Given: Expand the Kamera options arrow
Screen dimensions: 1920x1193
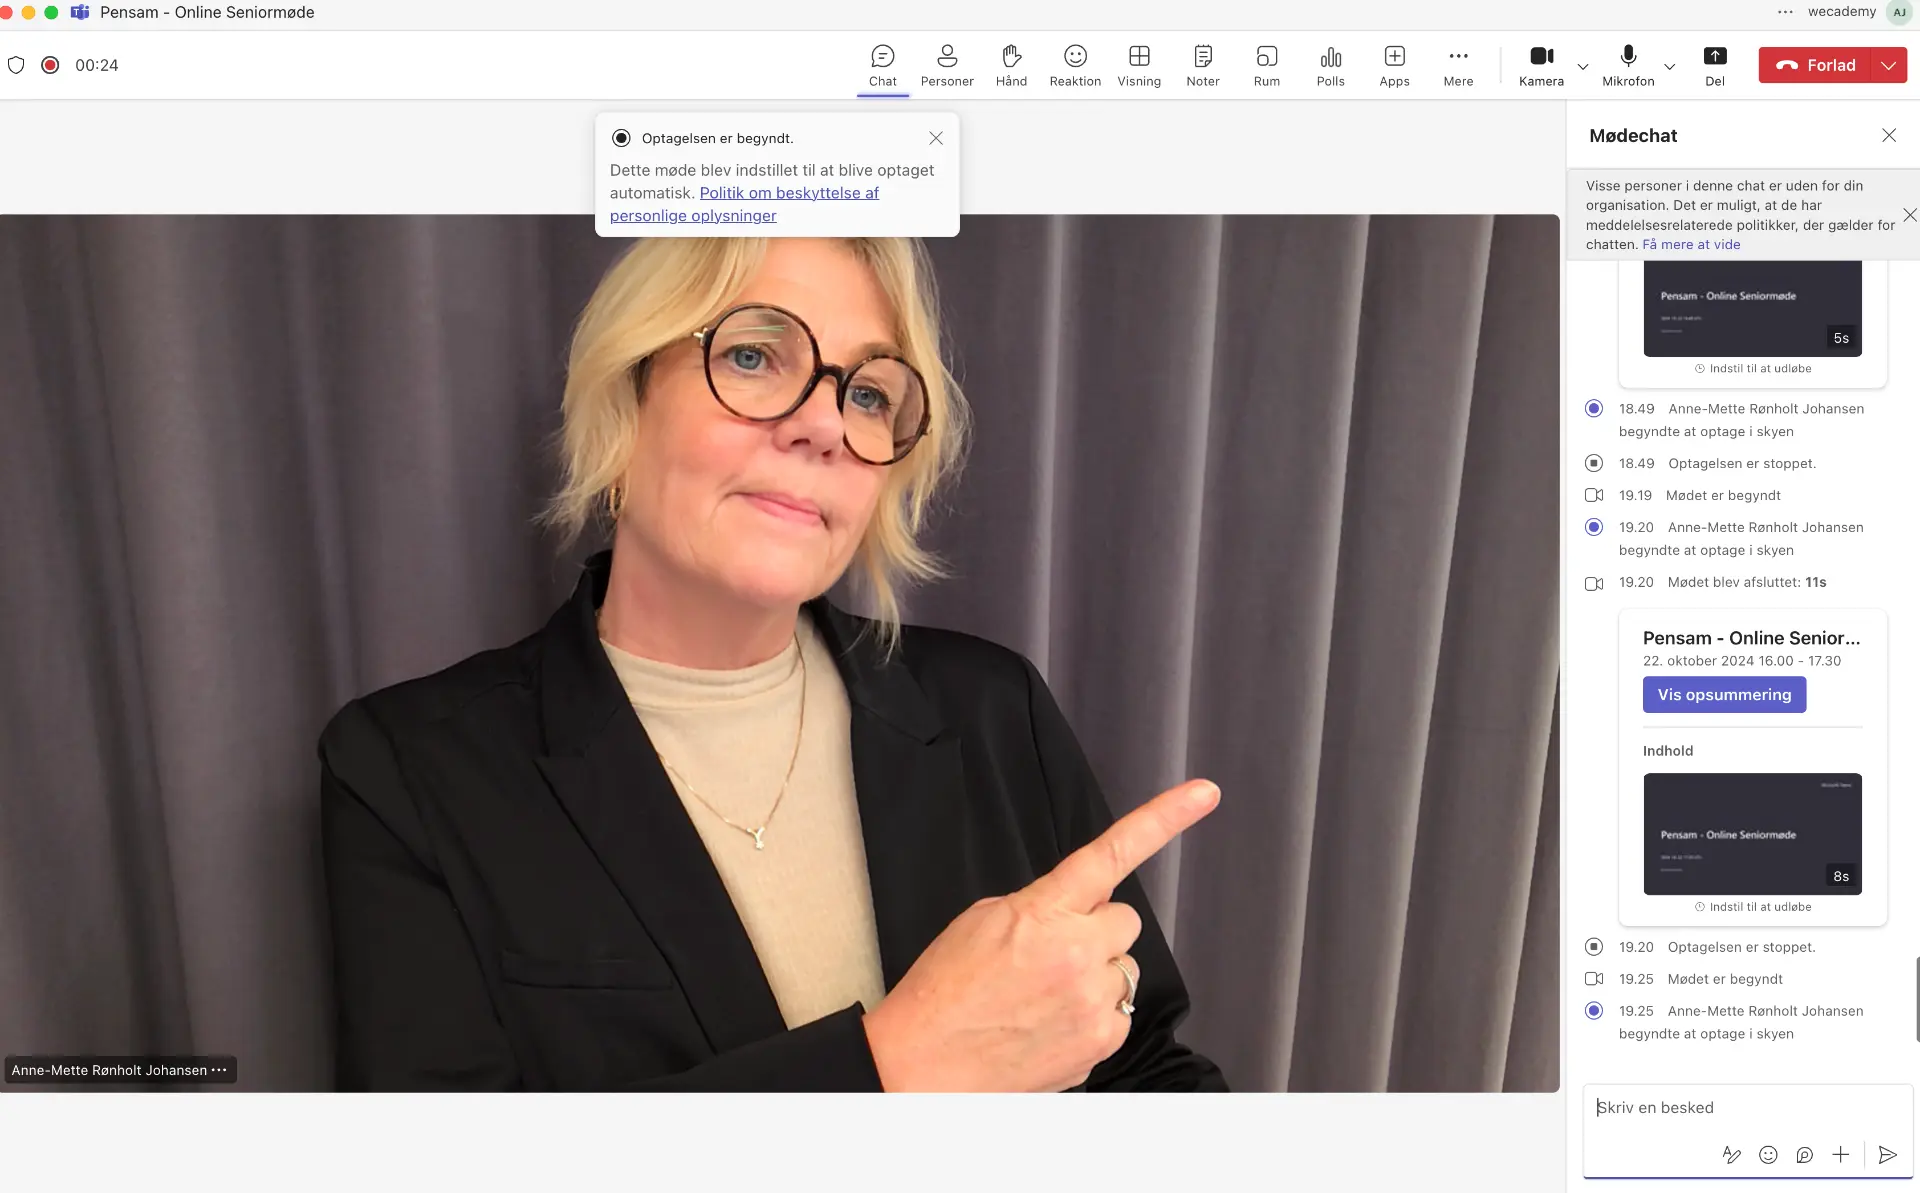Looking at the screenshot, I should pos(1582,67).
